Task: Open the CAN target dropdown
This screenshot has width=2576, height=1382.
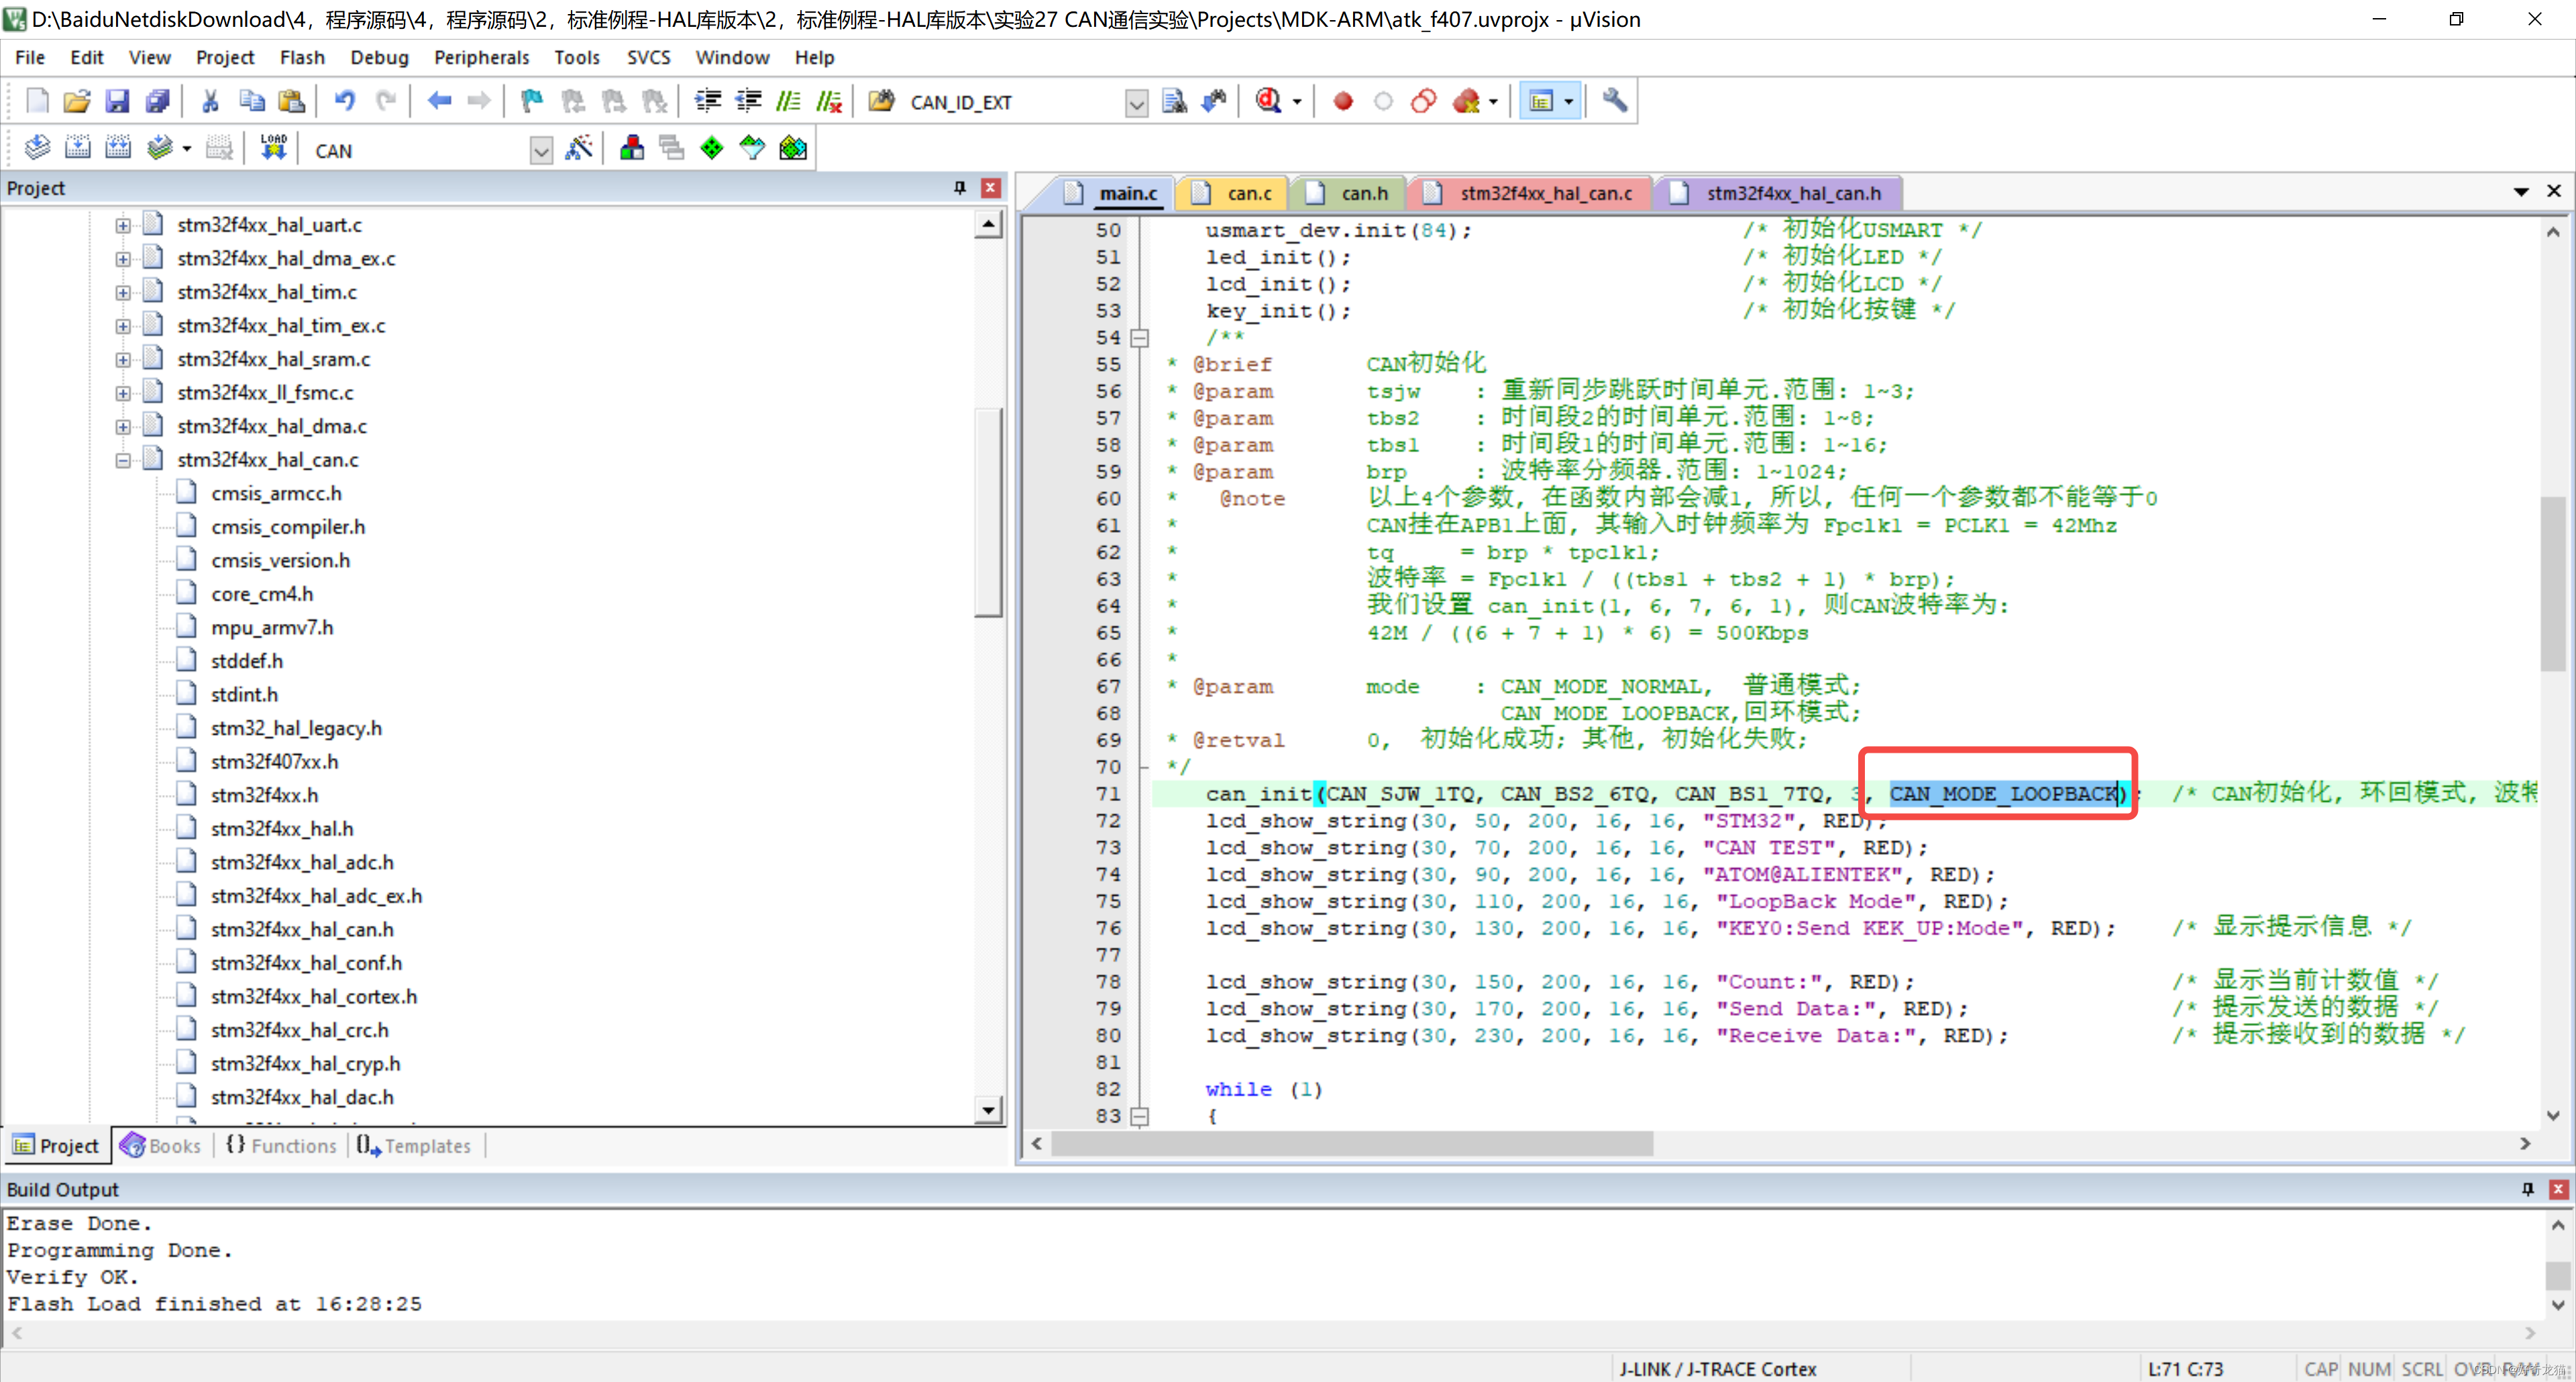Action: tap(541, 151)
